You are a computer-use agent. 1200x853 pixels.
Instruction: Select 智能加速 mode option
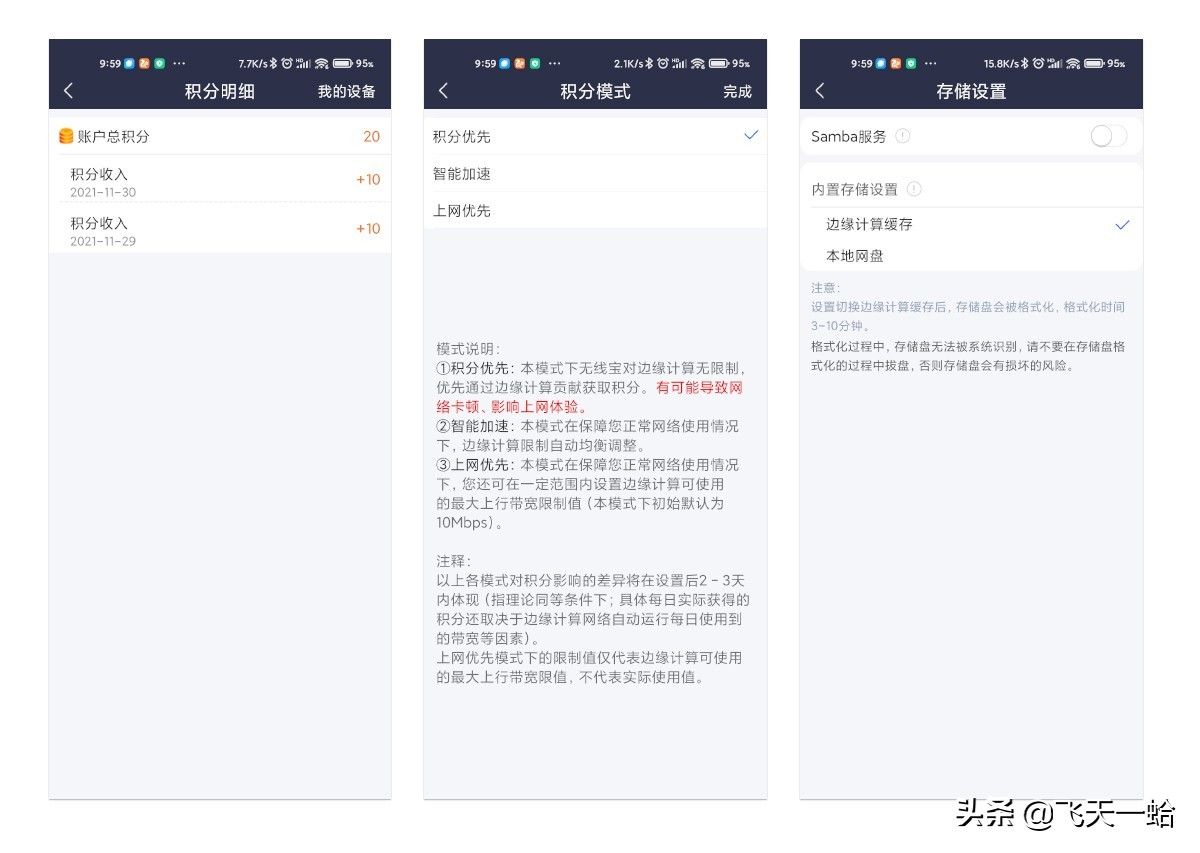(462, 174)
